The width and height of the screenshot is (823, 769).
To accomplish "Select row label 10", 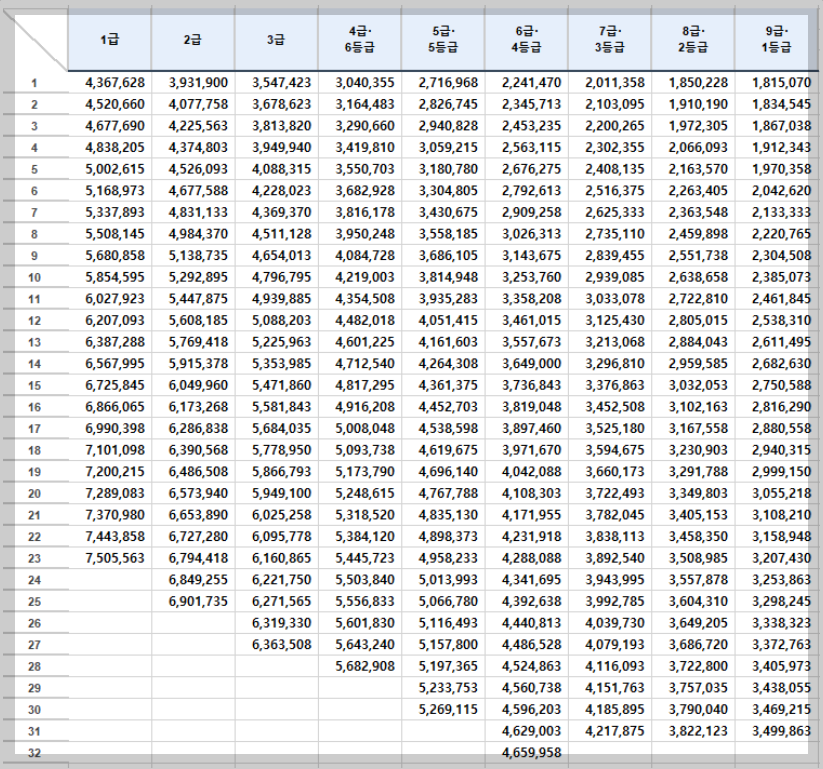I will pos(34,278).
